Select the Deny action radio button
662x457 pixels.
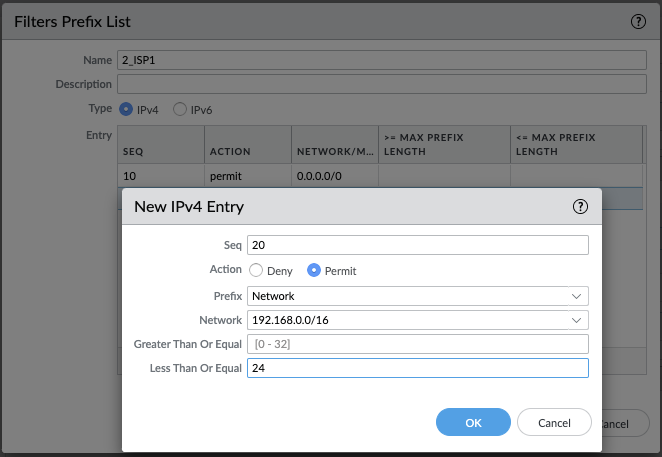point(256,270)
